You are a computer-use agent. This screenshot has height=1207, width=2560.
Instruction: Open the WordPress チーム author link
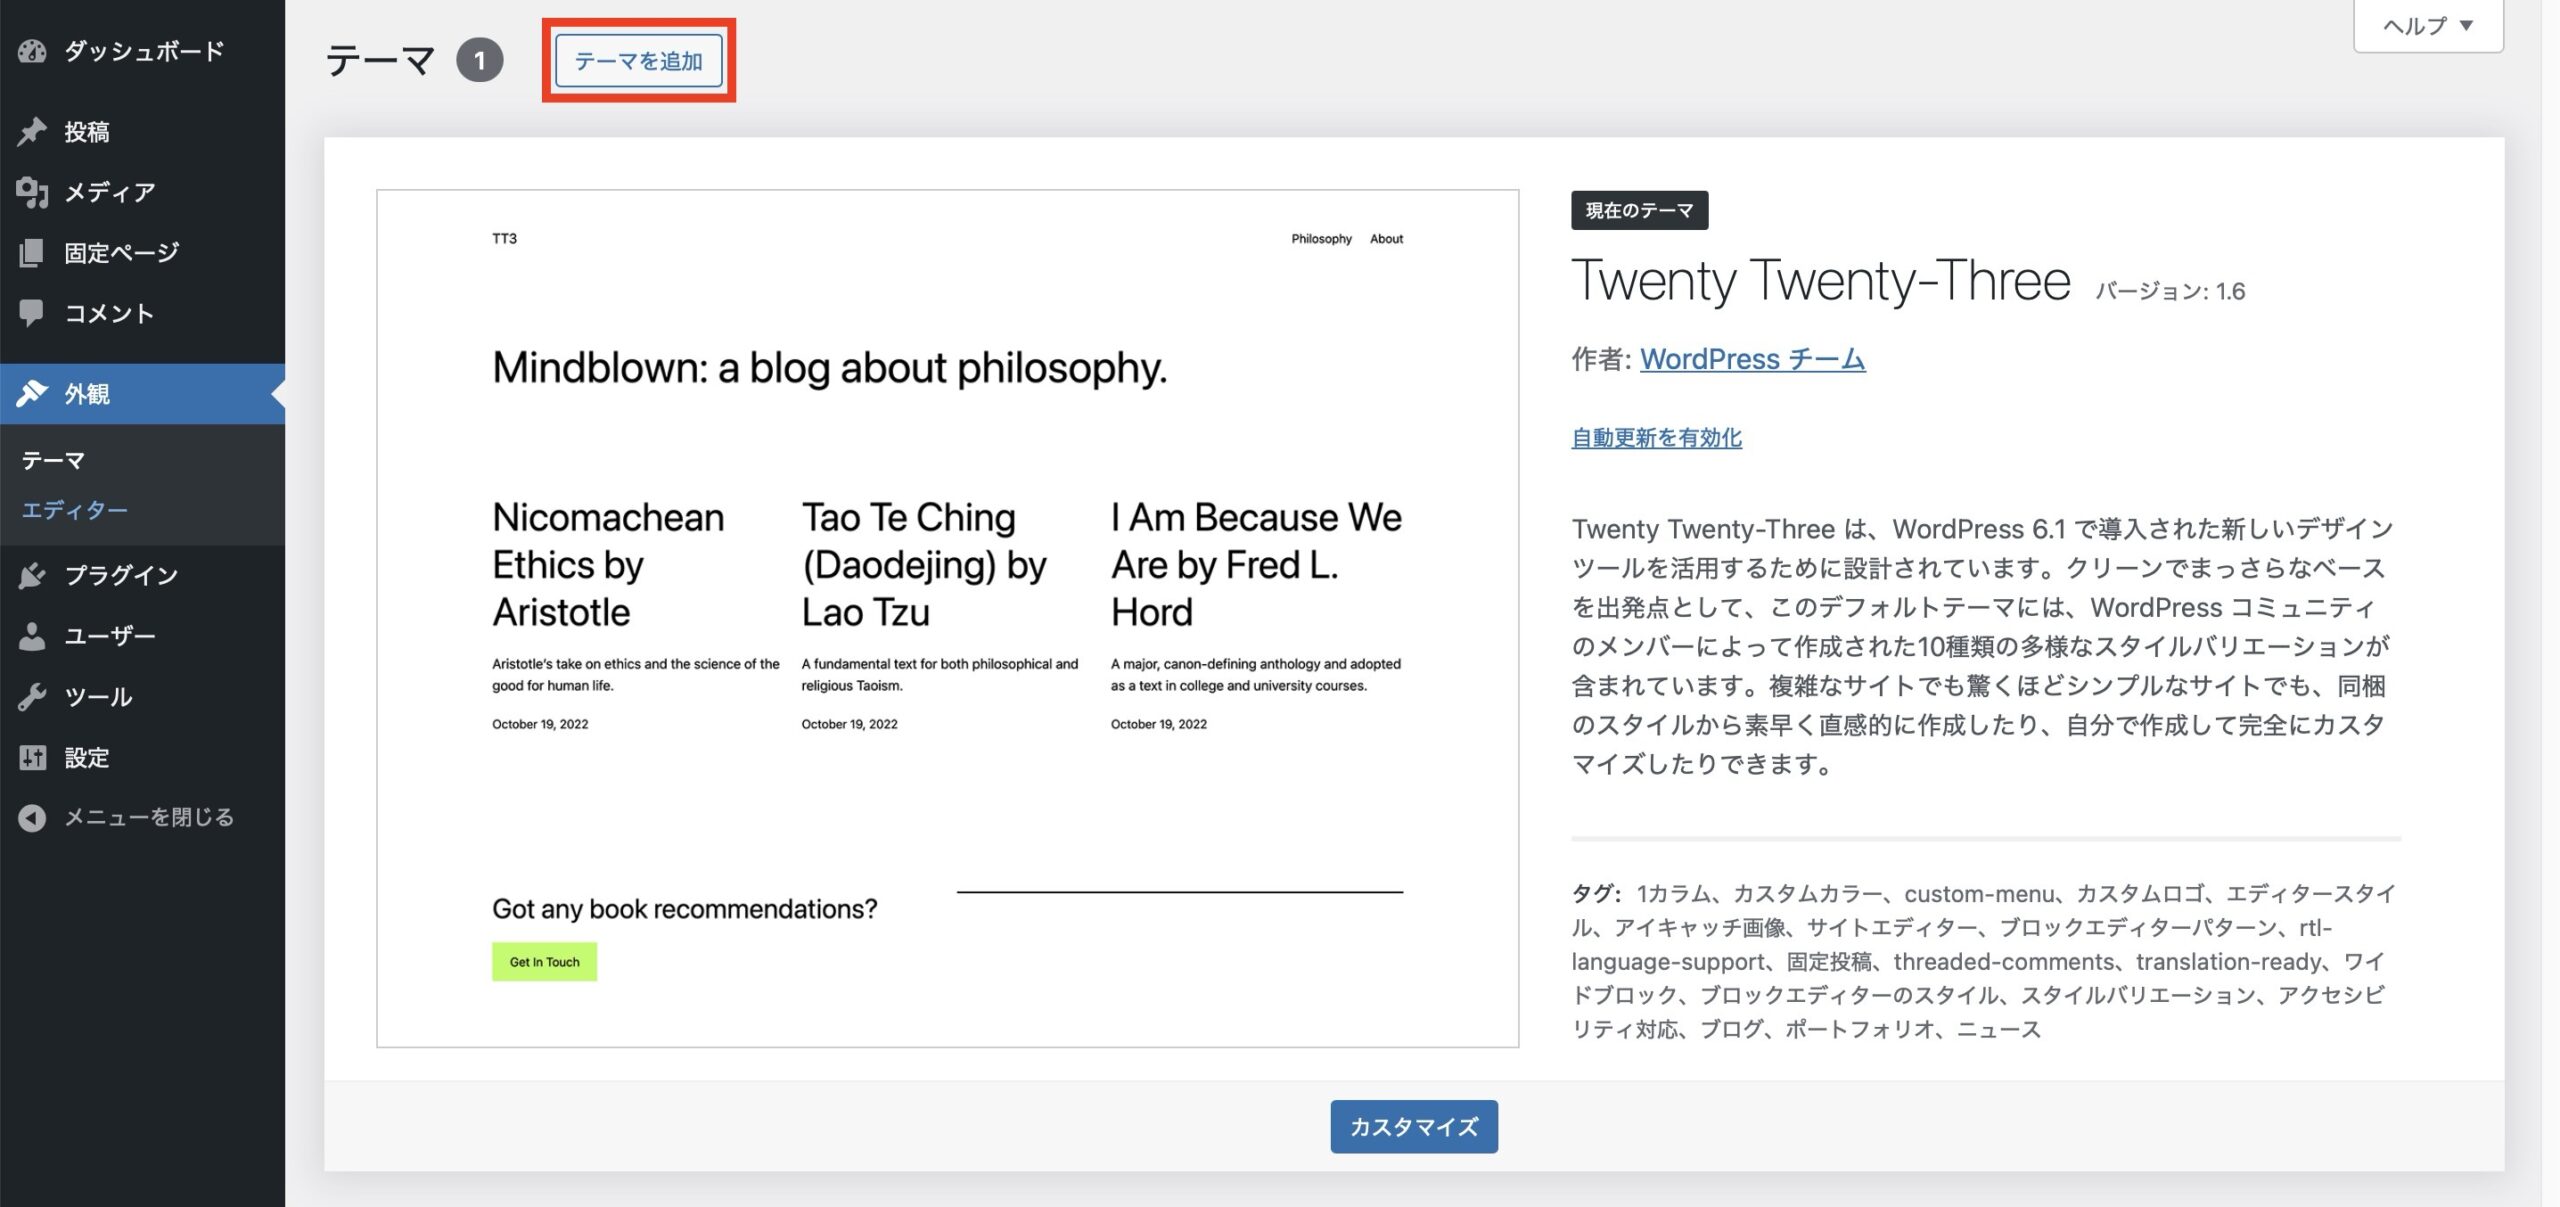1752,359
